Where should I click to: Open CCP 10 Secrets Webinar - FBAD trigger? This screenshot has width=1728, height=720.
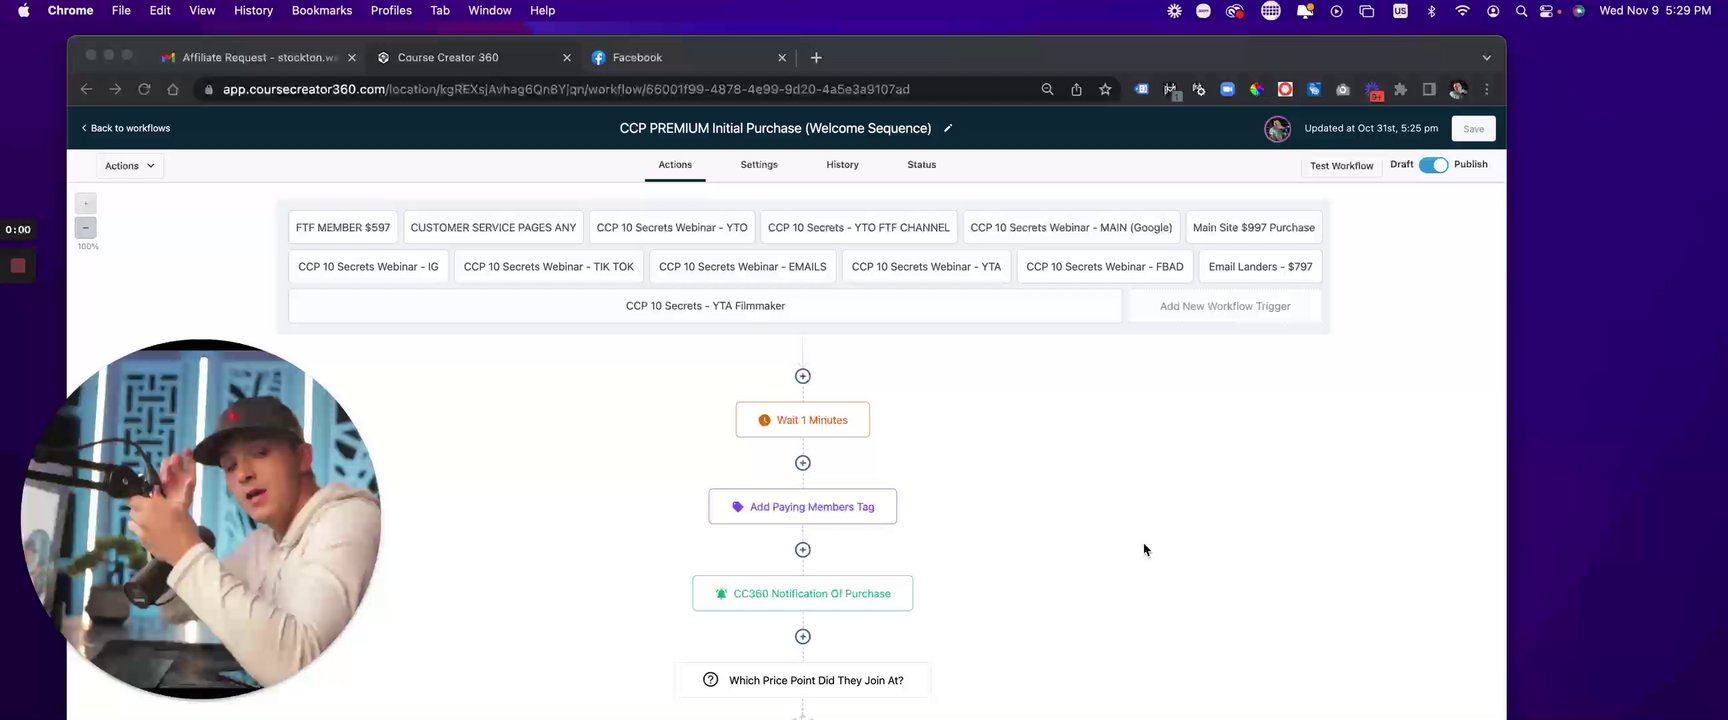(1105, 267)
